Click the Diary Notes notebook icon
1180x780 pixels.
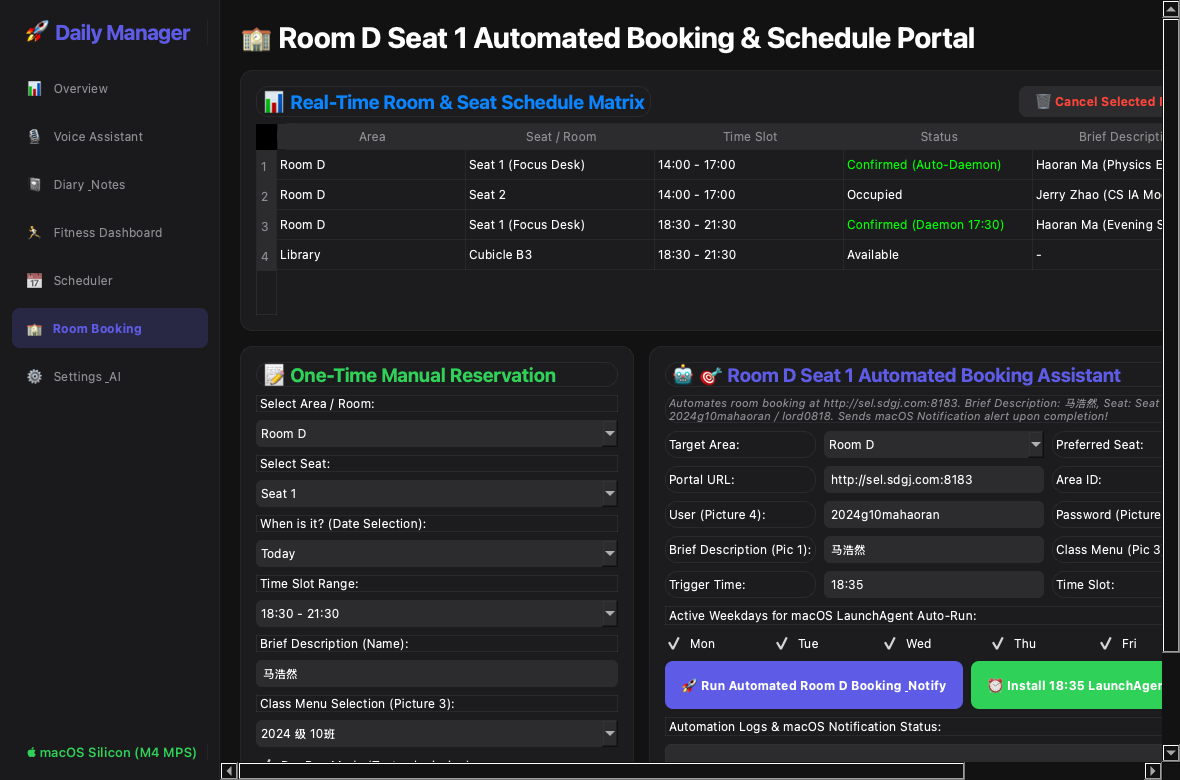pyautogui.click(x=35, y=184)
